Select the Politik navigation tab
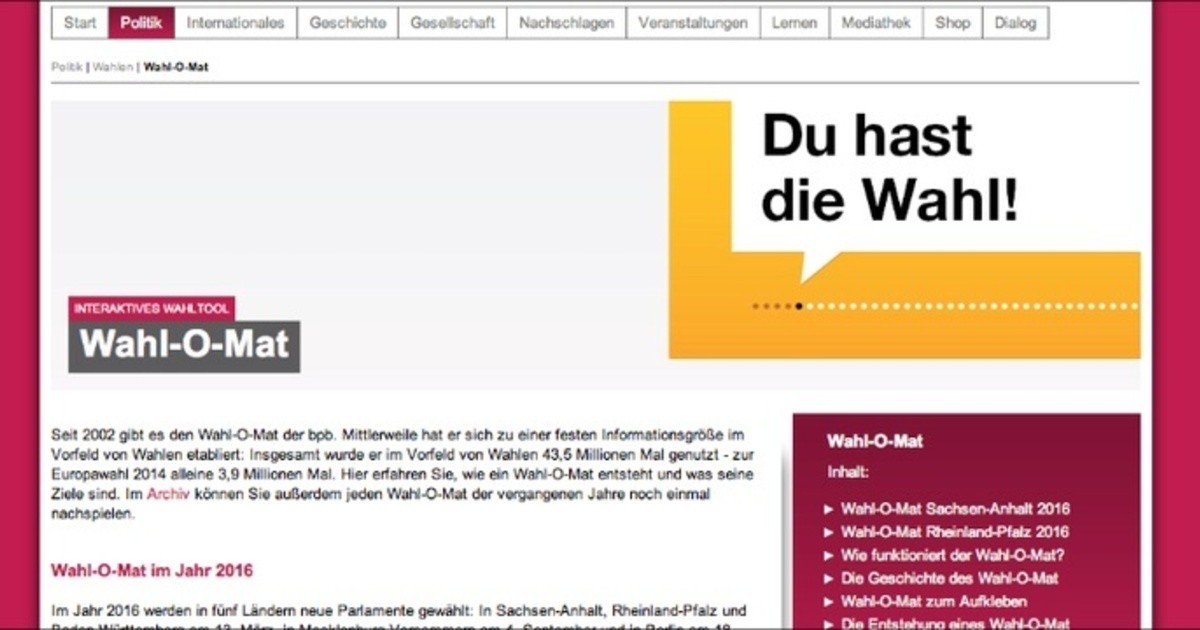 [x=141, y=23]
